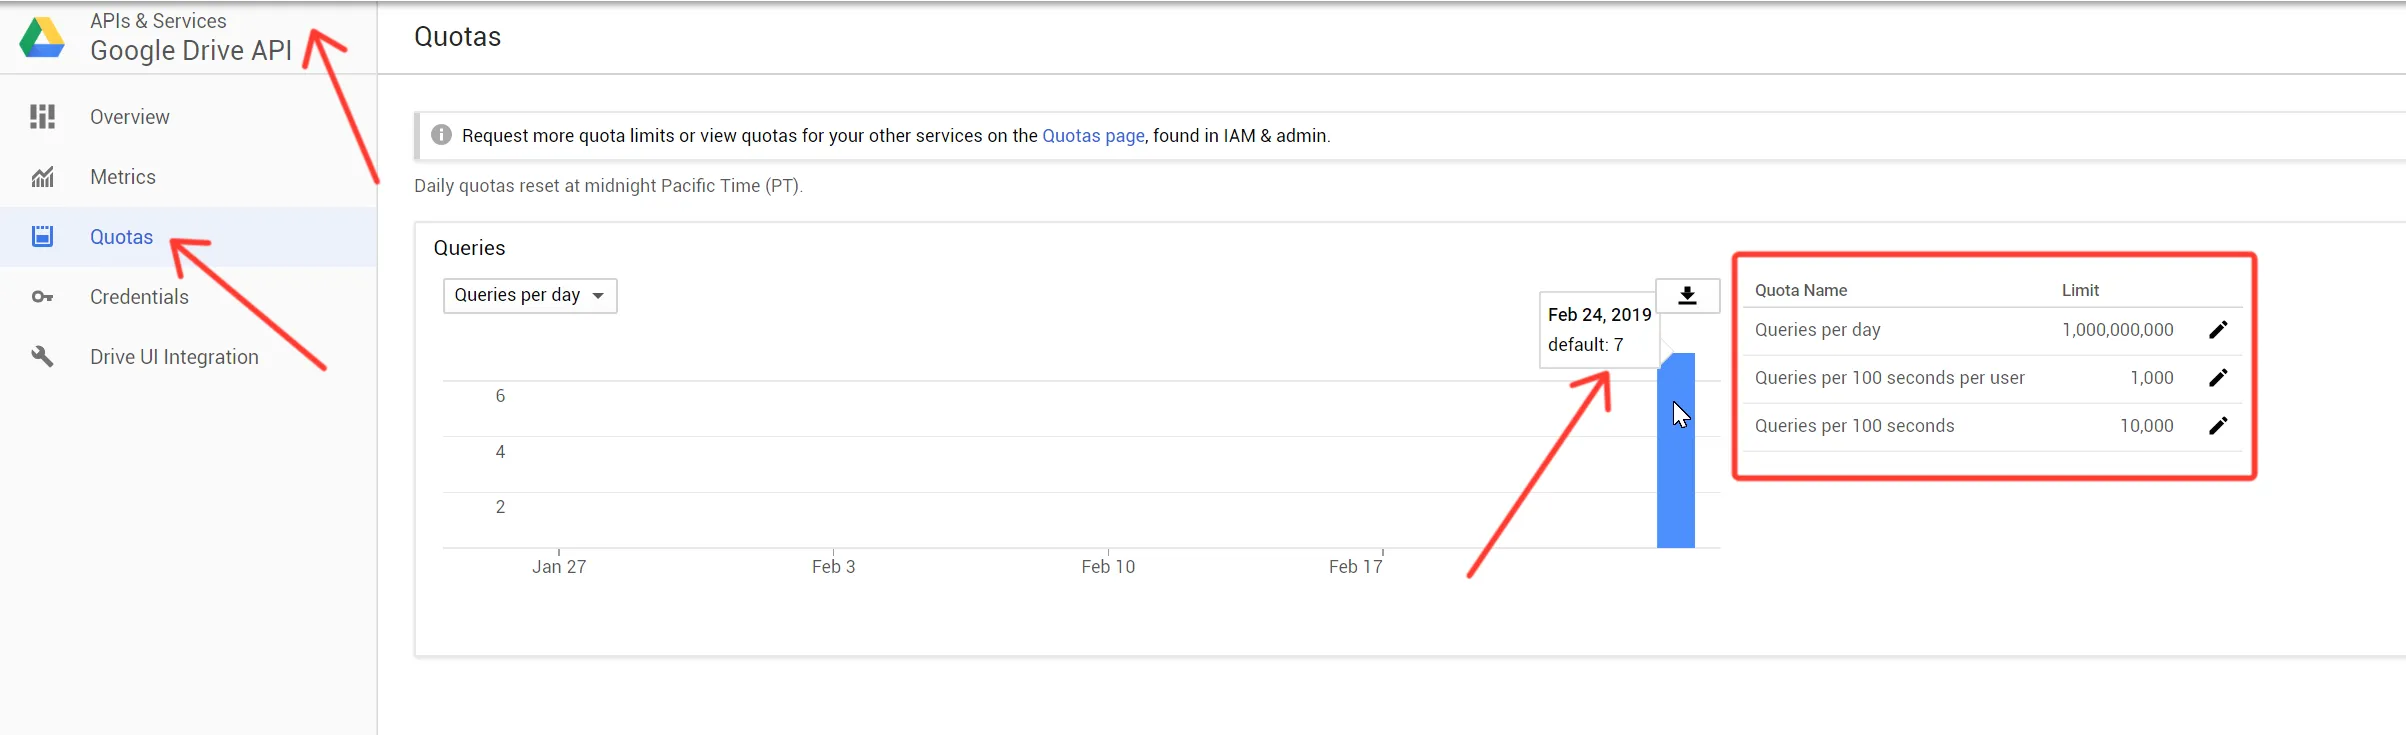The height and width of the screenshot is (735, 2406).
Task: Go to the Metrics section
Action: (123, 177)
